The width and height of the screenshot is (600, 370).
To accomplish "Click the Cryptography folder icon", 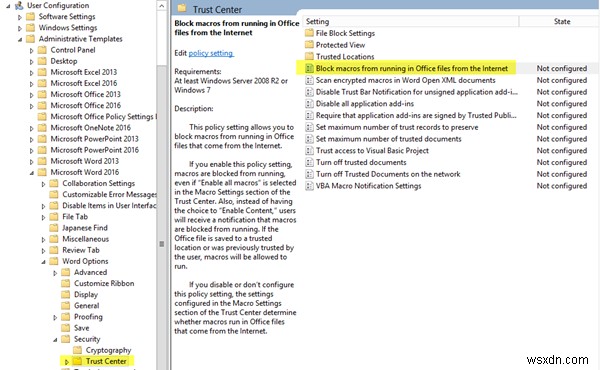I will tap(78, 350).
